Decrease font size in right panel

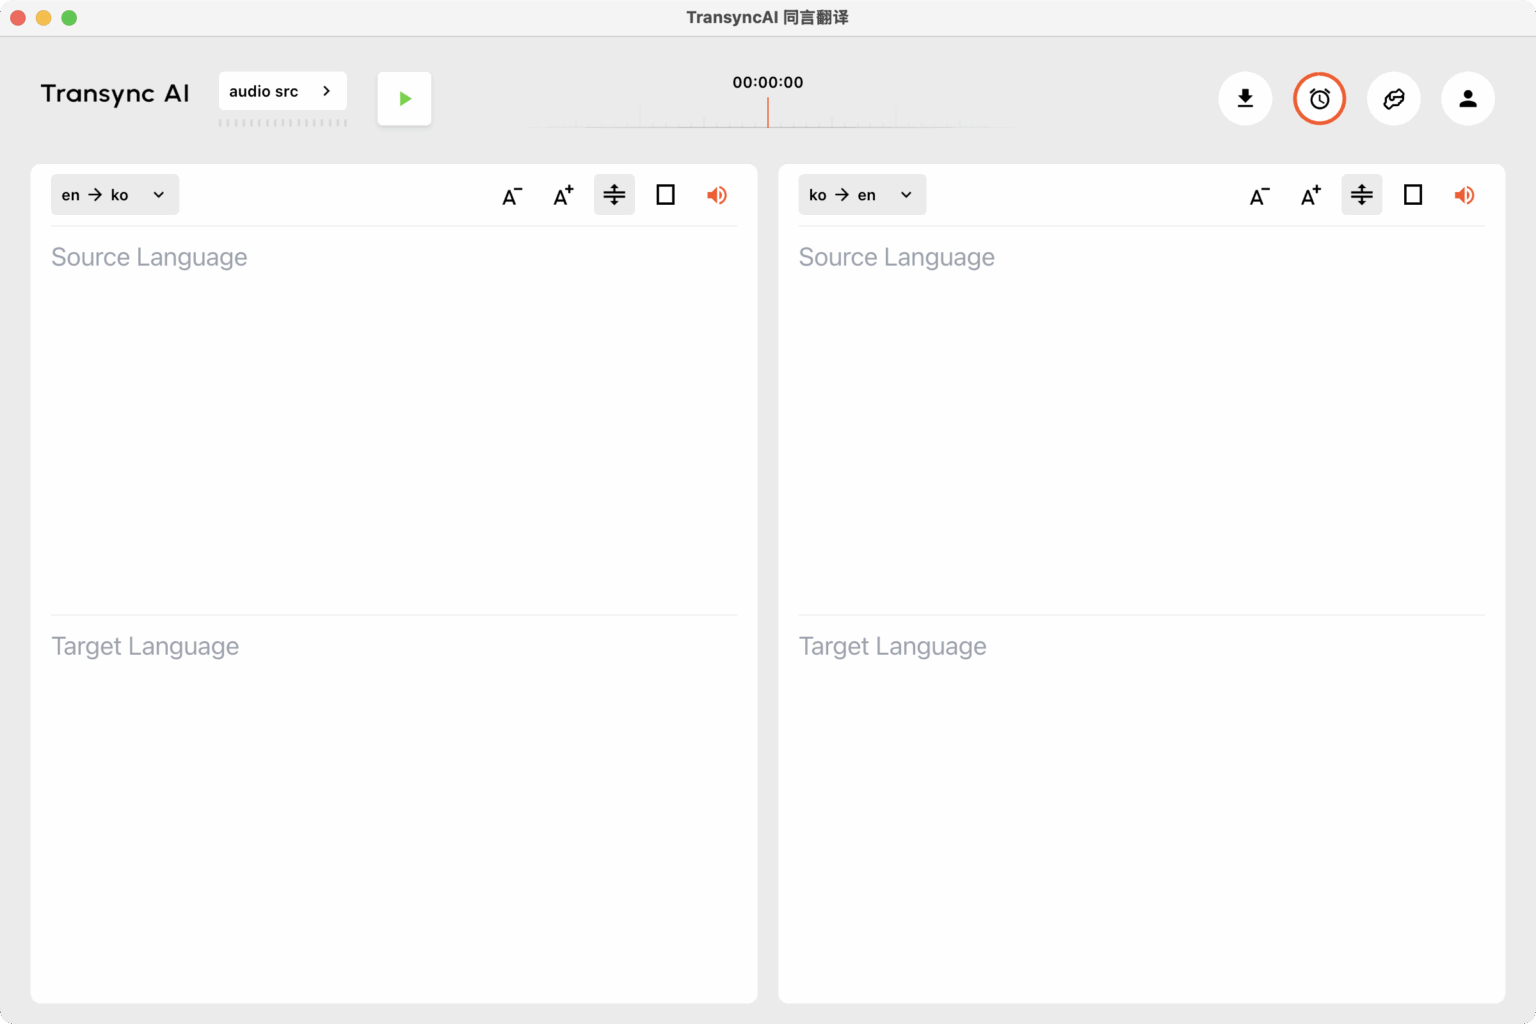click(x=1259, y=195)
